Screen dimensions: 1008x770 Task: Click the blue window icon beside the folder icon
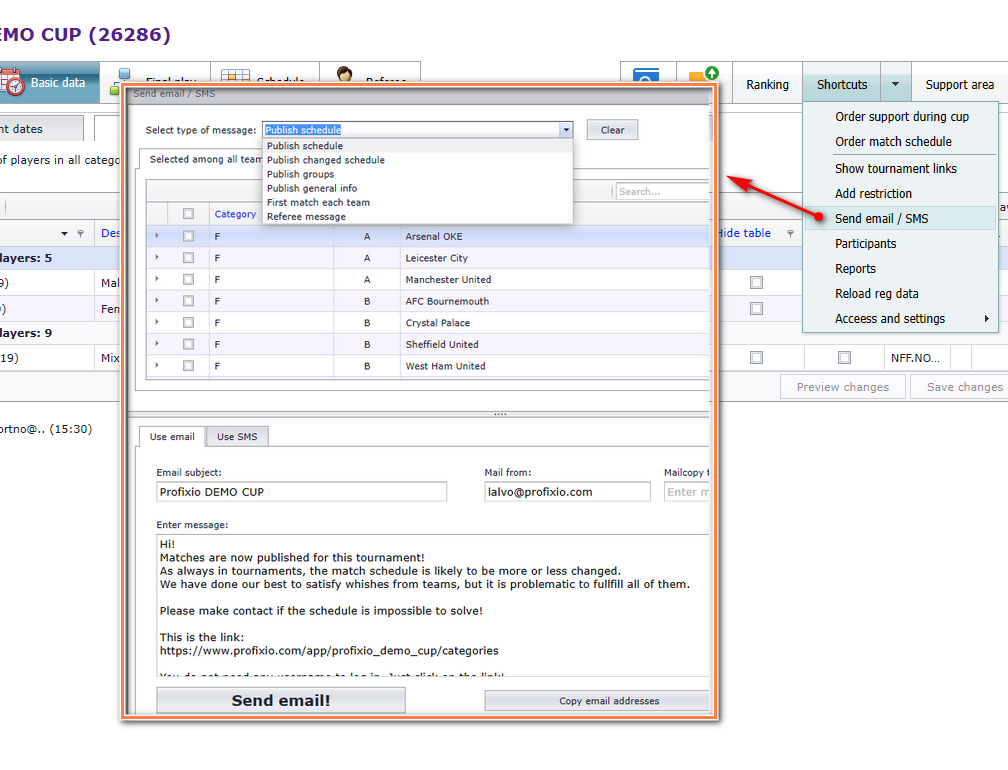[x=645, y=76]
